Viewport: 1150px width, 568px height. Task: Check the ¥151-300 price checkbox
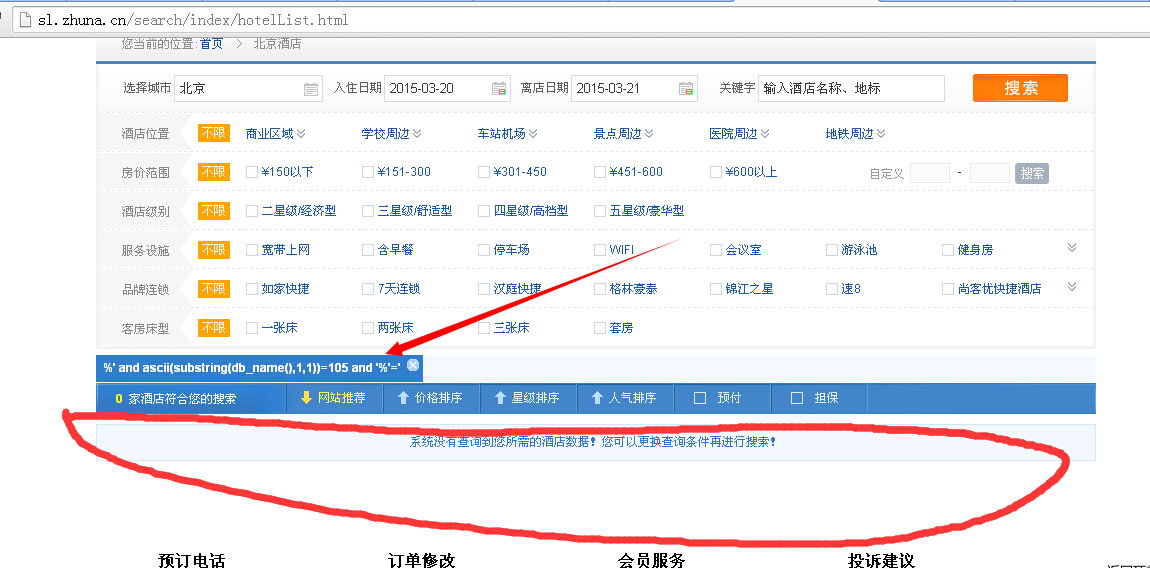tap(367, 172)
